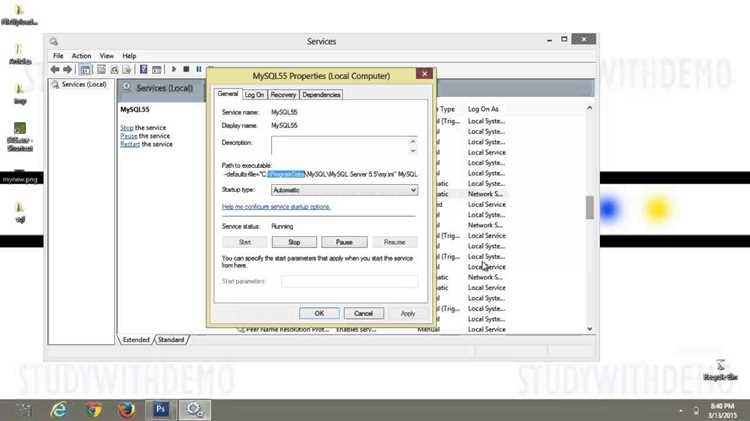Cancel the MySQL55 Properties dialog
The image size is (750, 421).
(x=364, y=313)
